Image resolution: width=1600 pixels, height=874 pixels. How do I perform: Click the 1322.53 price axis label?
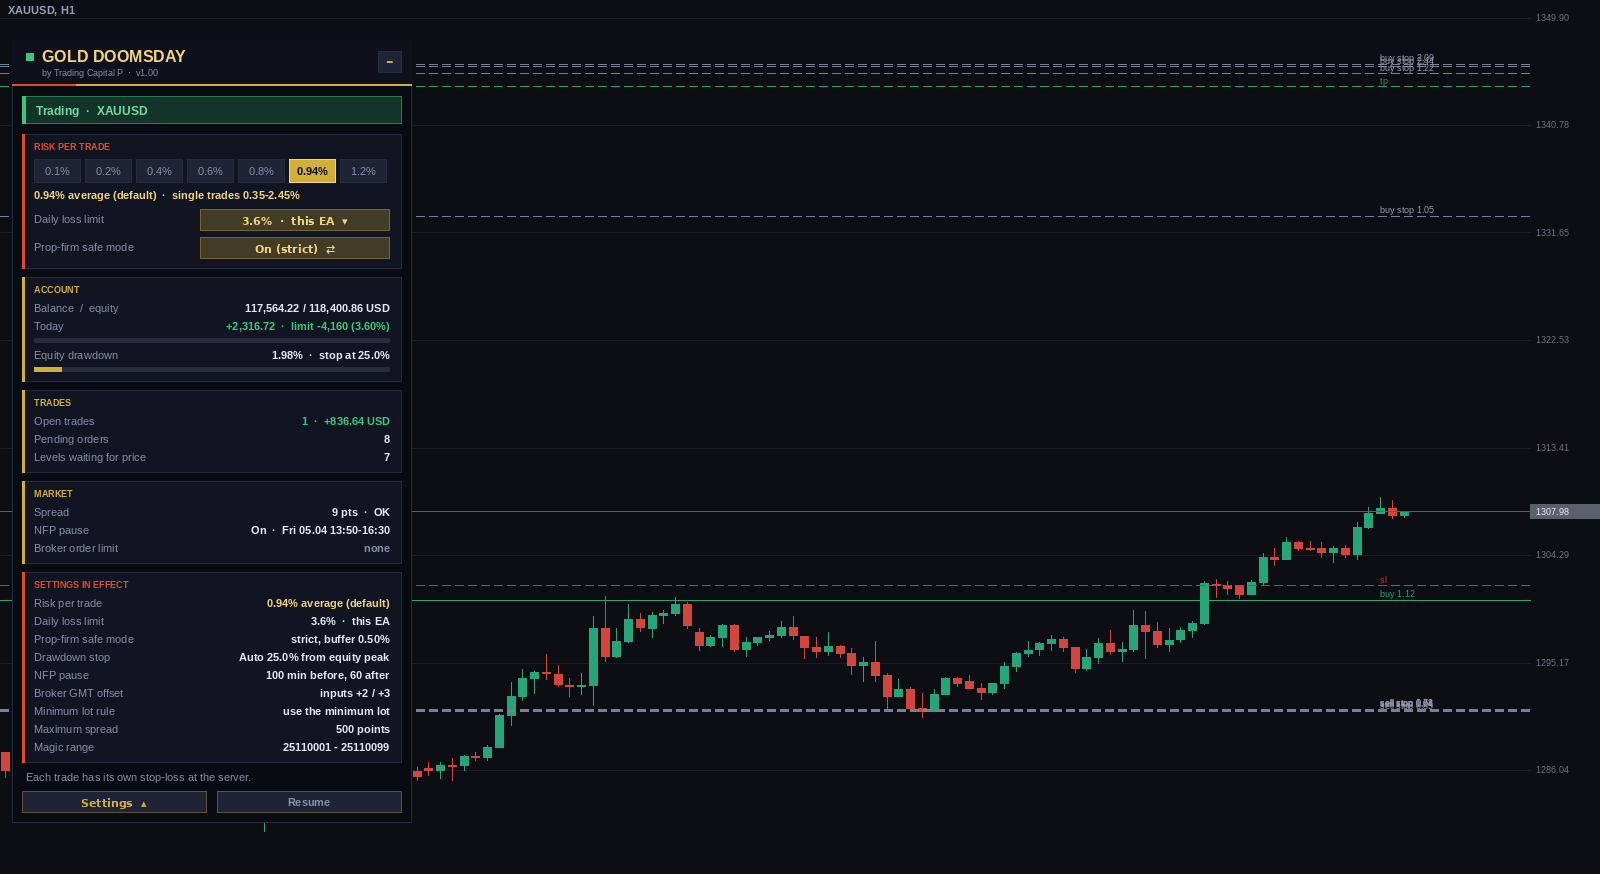pos(1552,340)
